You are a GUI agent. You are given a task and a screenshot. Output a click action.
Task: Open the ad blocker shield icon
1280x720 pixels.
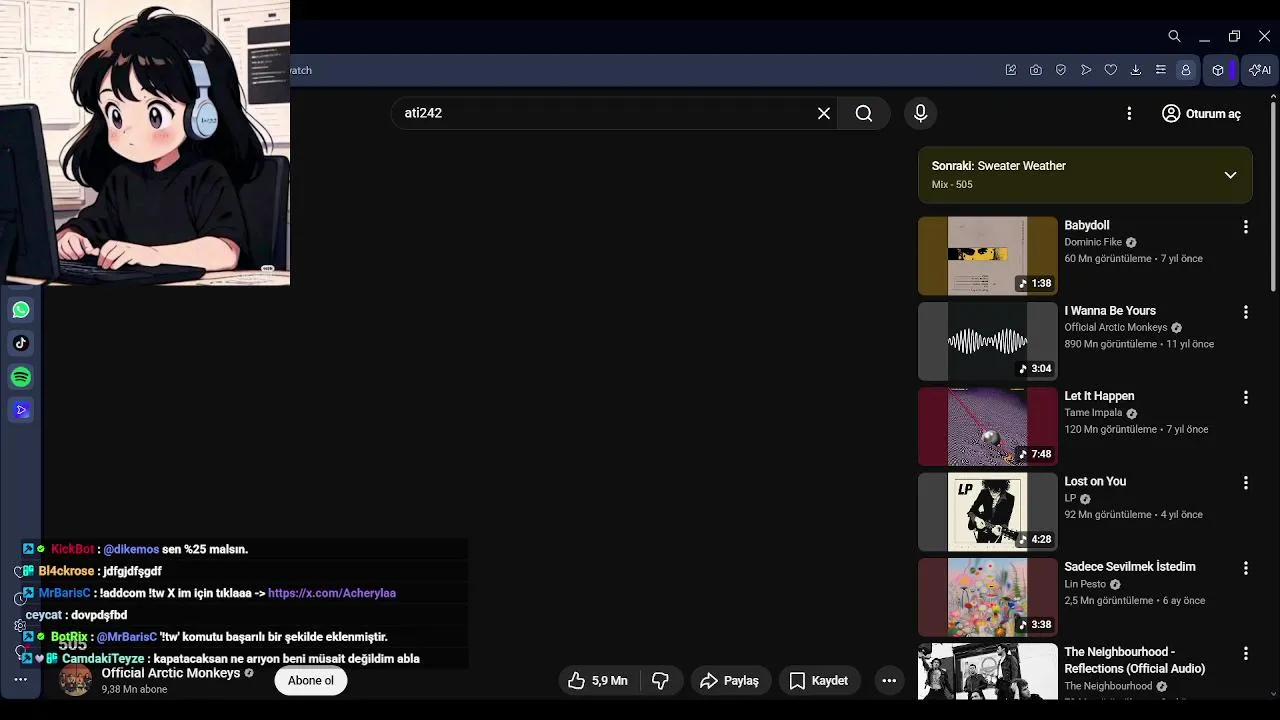(1060, 70)
